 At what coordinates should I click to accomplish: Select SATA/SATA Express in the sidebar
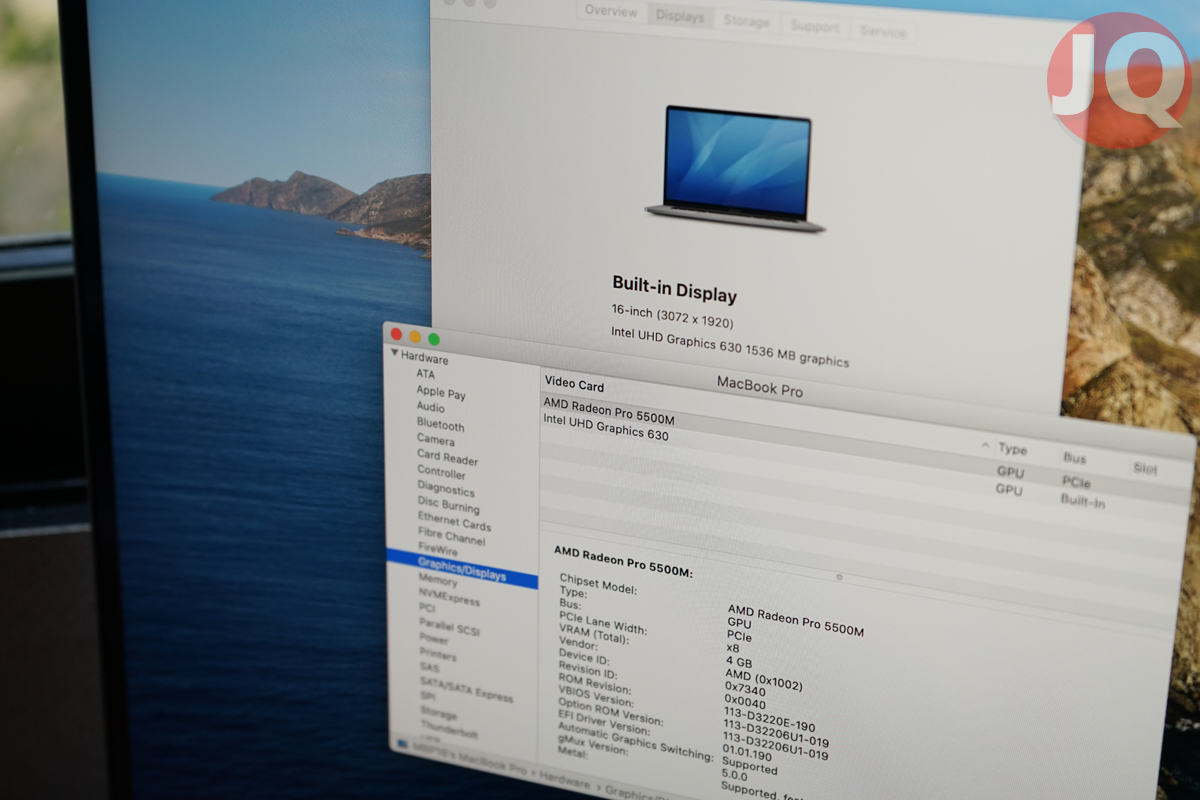[x=467, y=690]
